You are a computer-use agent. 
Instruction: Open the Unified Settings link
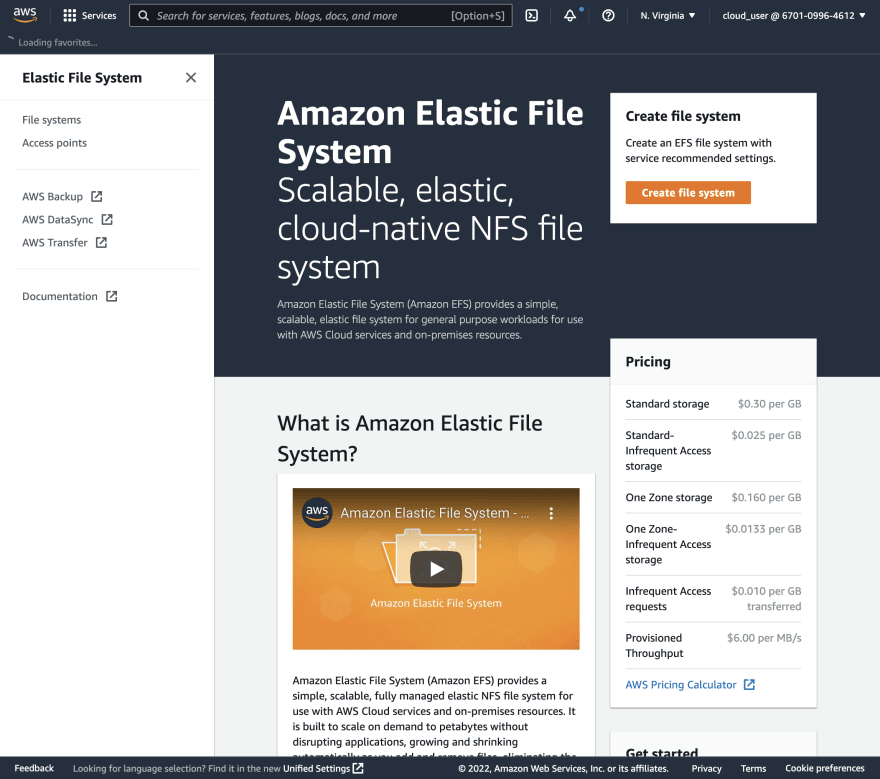[x=317, y=768]
